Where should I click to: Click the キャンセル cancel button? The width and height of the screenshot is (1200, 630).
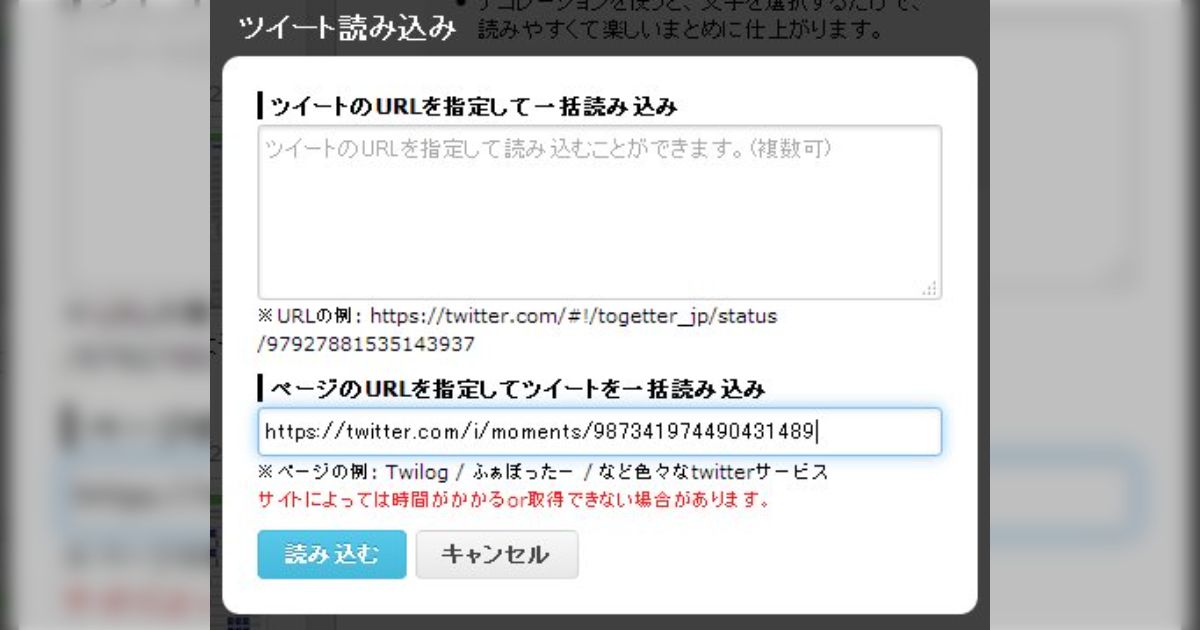[497, 554]
